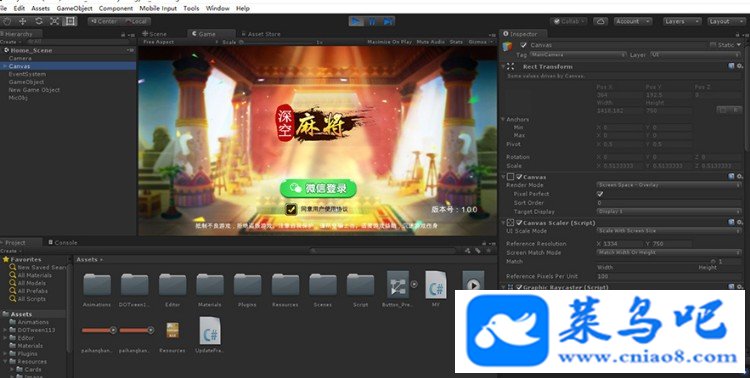Open the Component menu

tap(116, 8)
